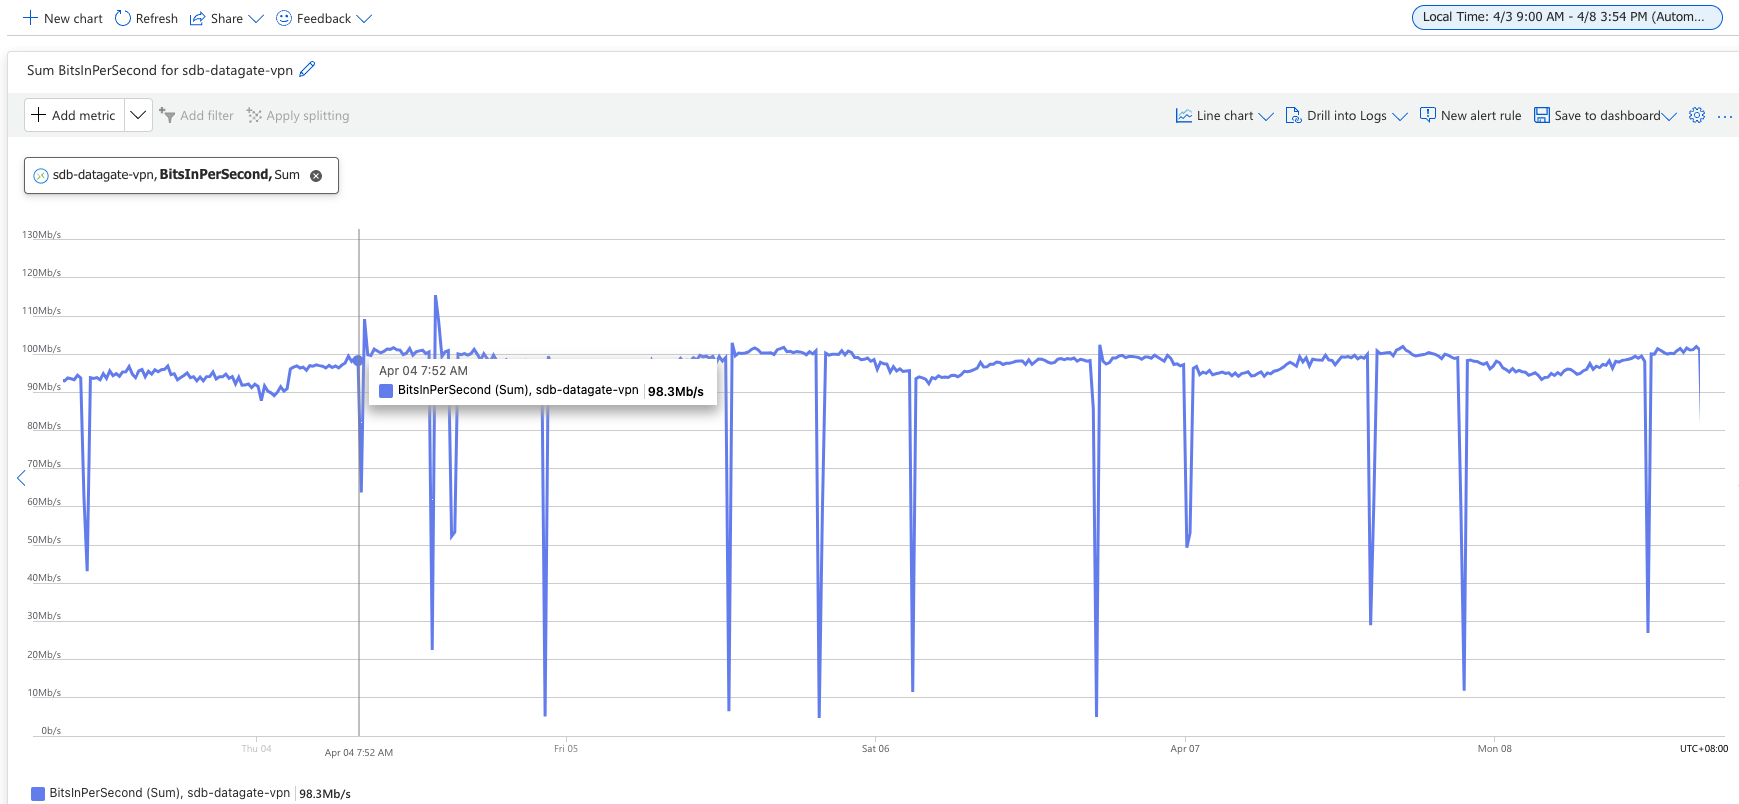
Task: Remove the BitsInPerSecond metric chip
Action: pos(316,175)
